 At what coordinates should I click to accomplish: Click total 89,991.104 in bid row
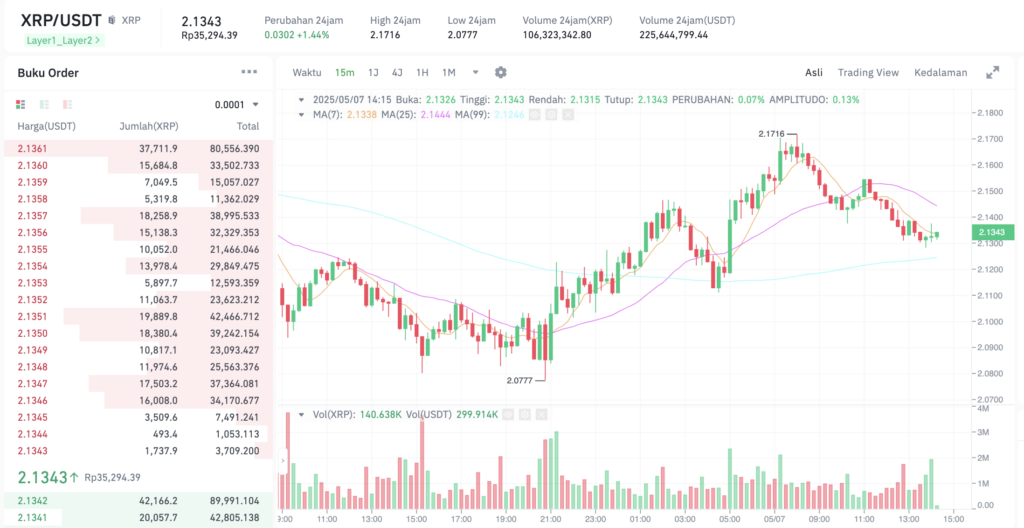tap(234, 501)
